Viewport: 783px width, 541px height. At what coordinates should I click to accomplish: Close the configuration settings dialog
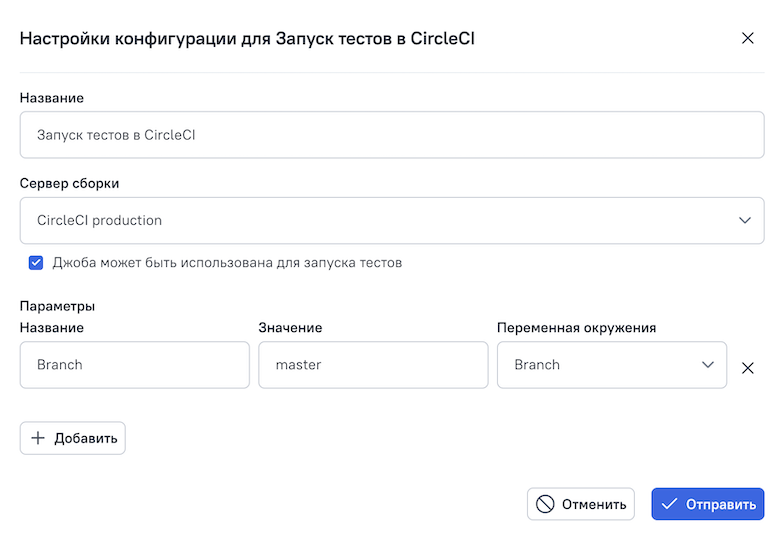coord(747,39)
